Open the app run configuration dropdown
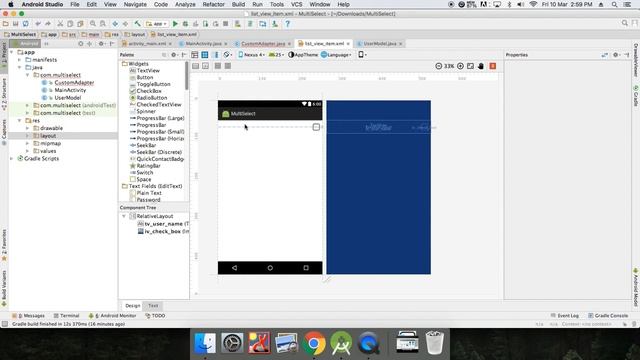640x360 pixels. pos(157,24)
